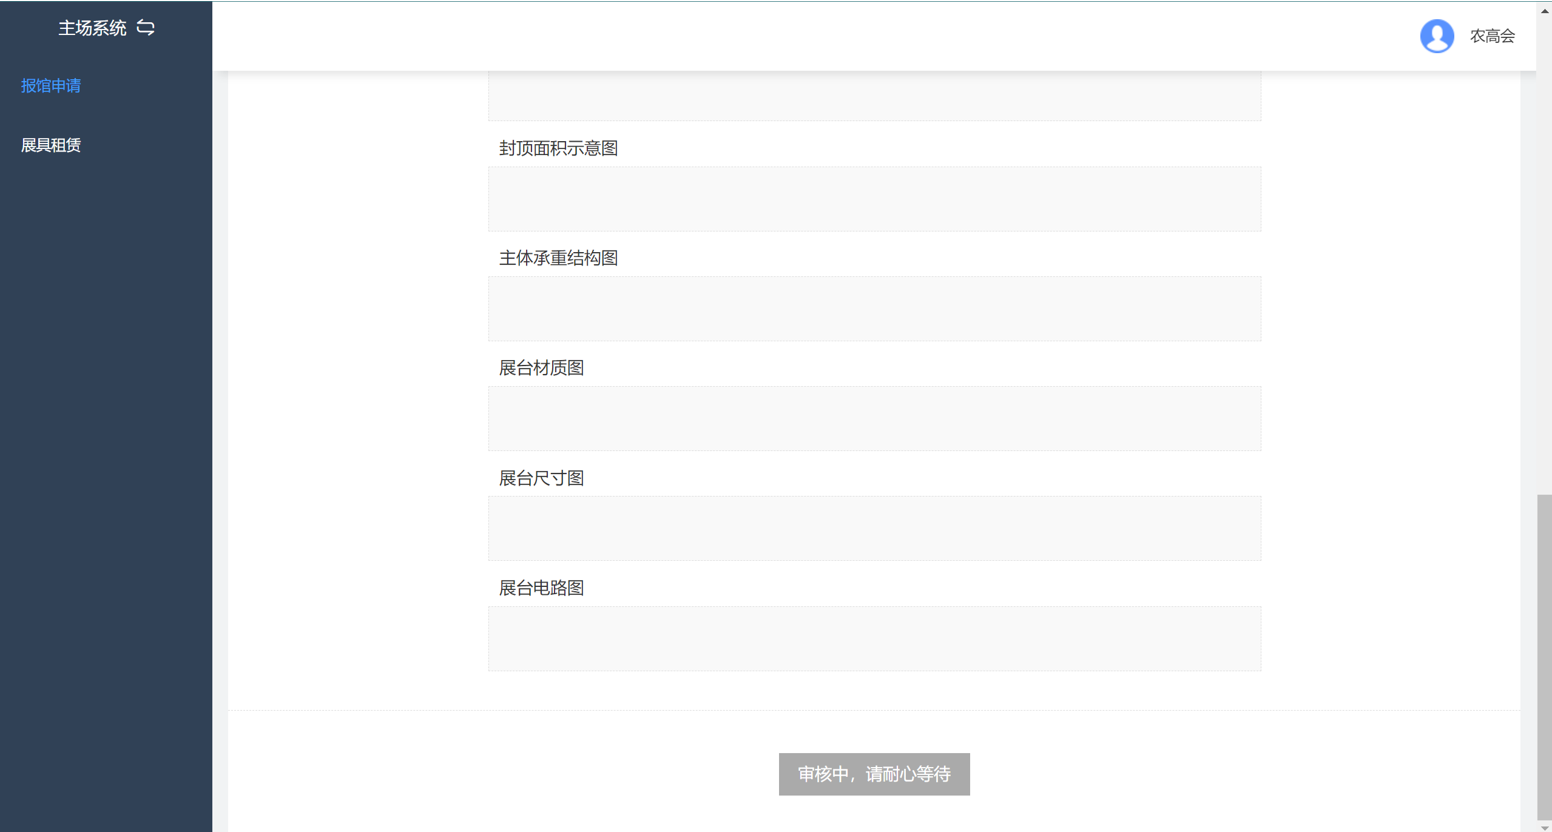Click the 主场系统 title text

click(92, 28)
